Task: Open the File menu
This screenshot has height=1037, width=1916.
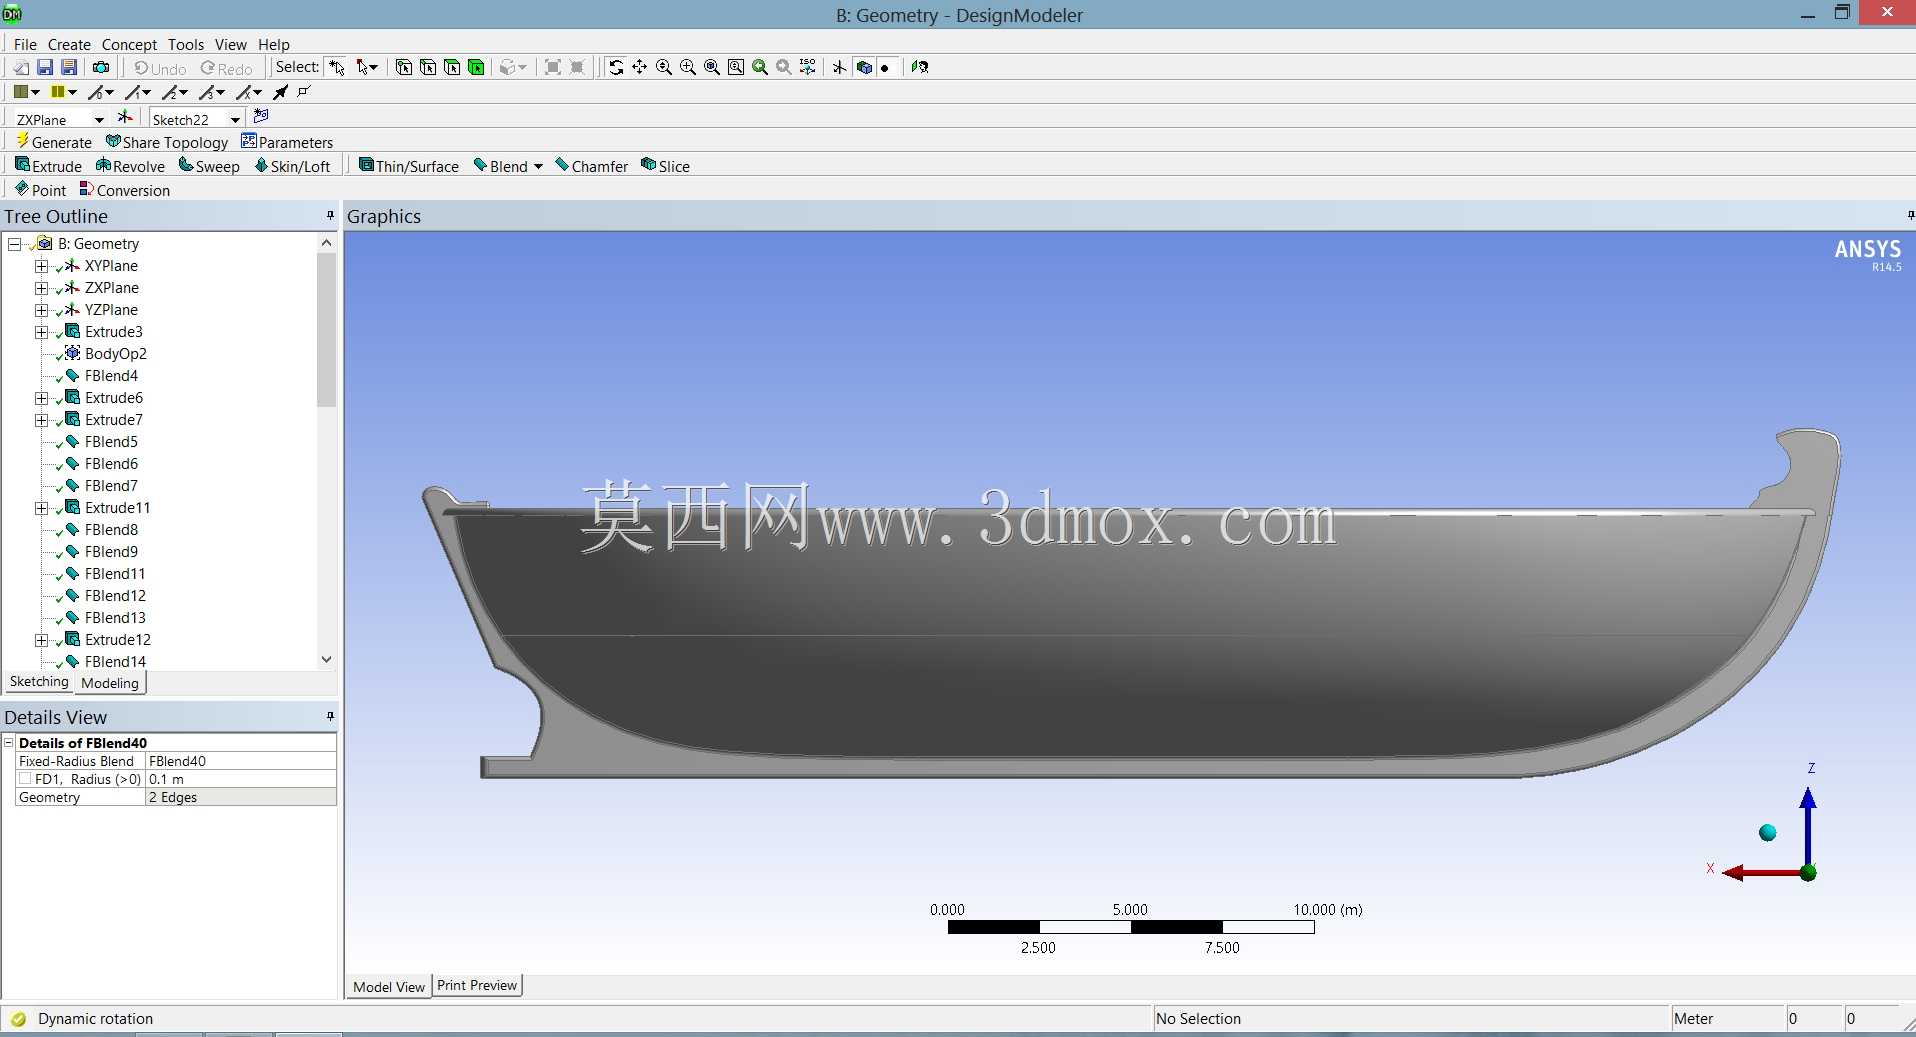Action: (x=25, y=44)
